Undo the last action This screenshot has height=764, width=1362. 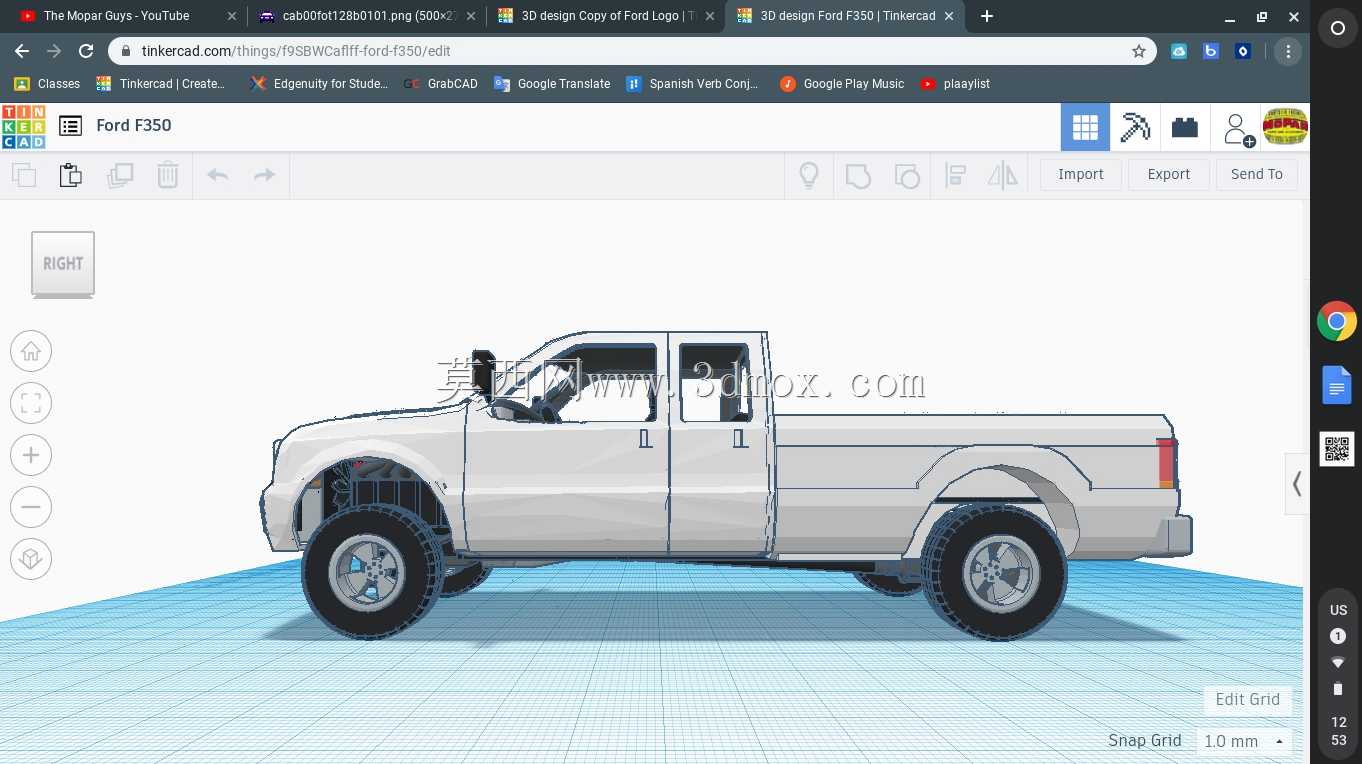point(217,175)
